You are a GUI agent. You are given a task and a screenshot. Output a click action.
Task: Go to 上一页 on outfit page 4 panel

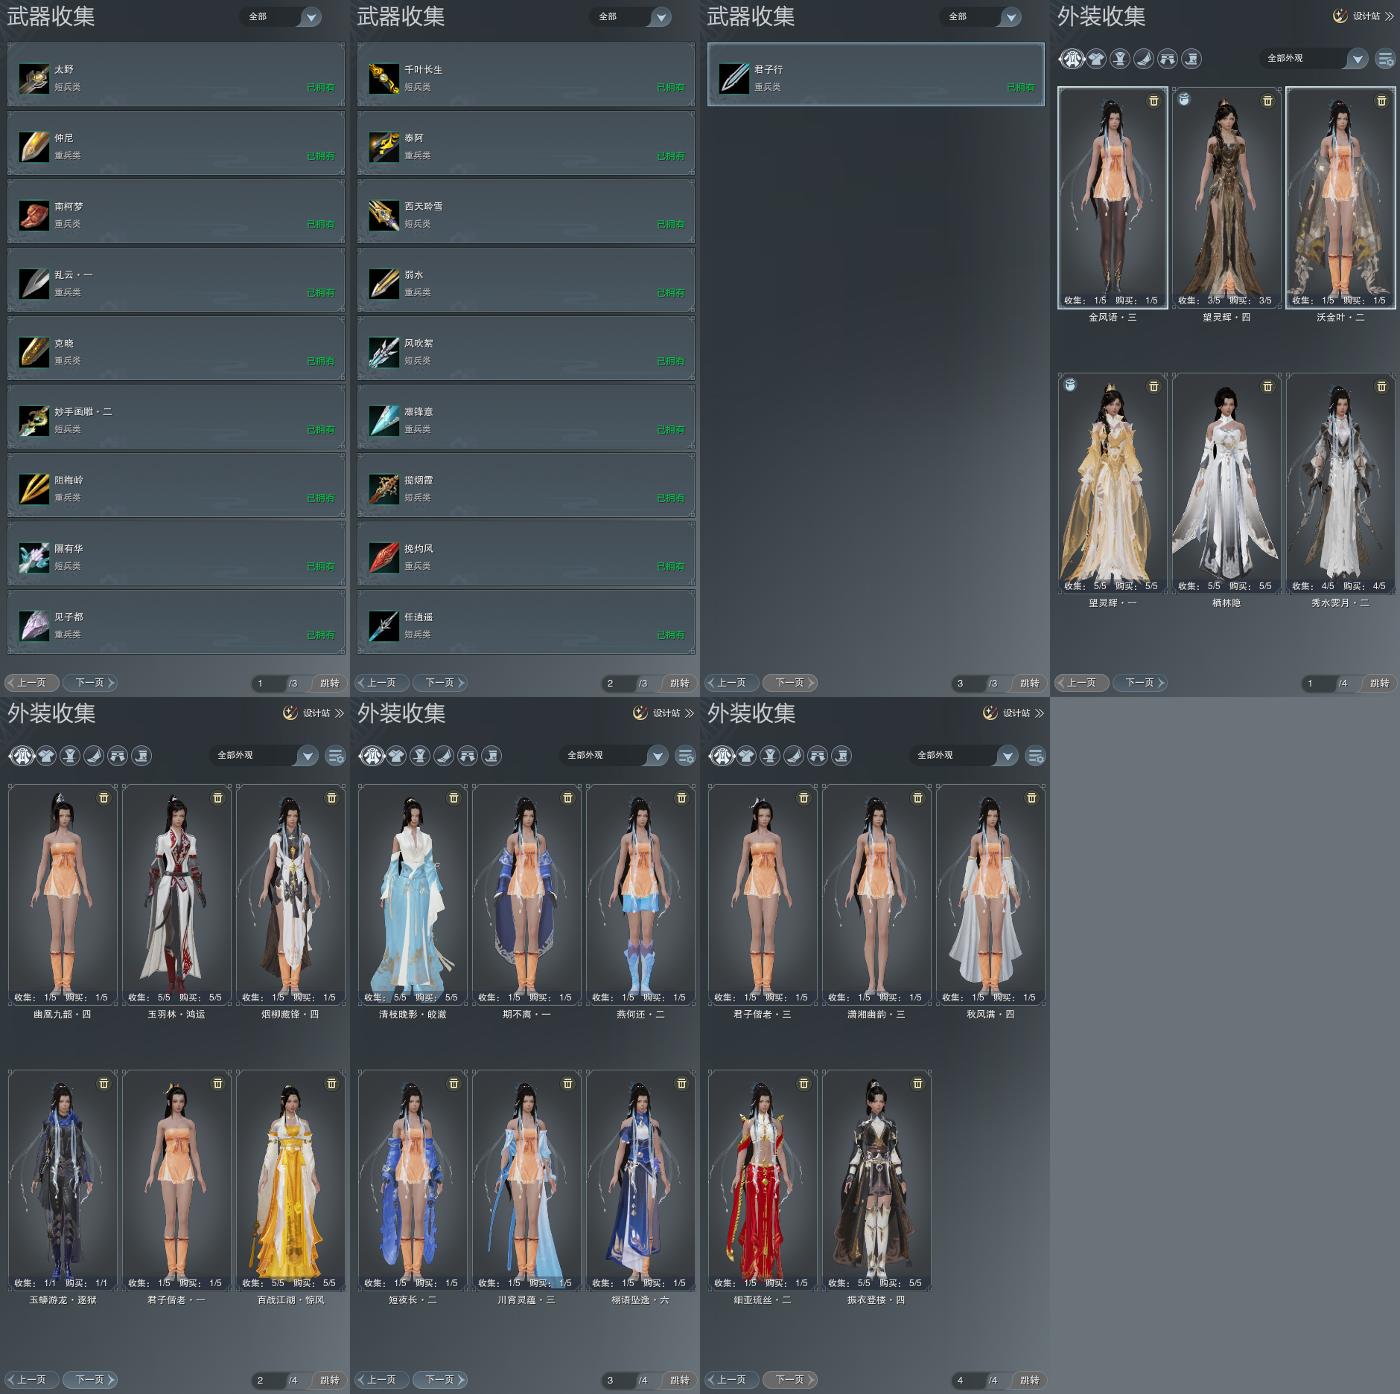(x=731, y=1380)
